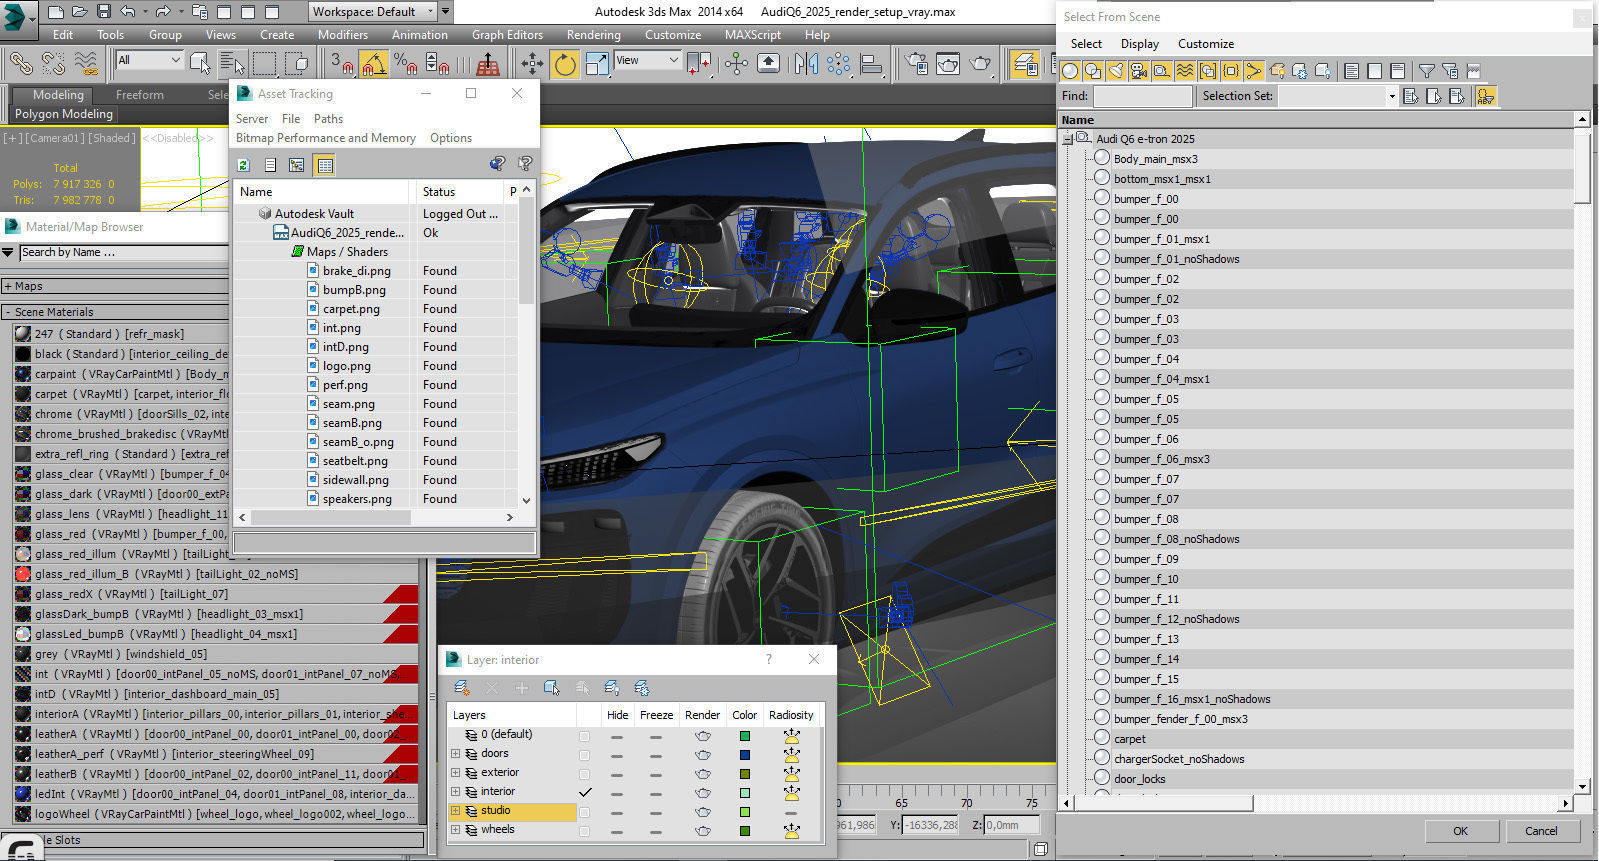Switch to the Freeform ribbon tab
Screen dimensions: 1599x861
point(140,95)
